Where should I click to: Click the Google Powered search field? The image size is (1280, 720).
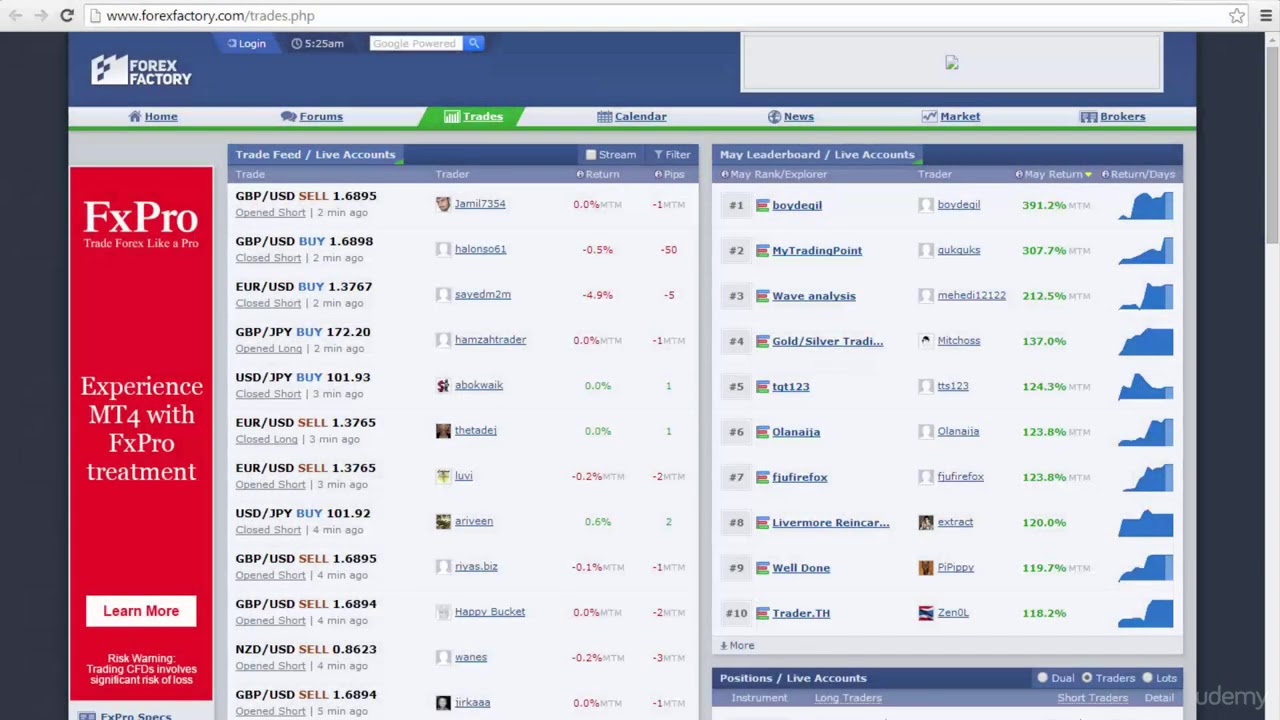[416, 43]
